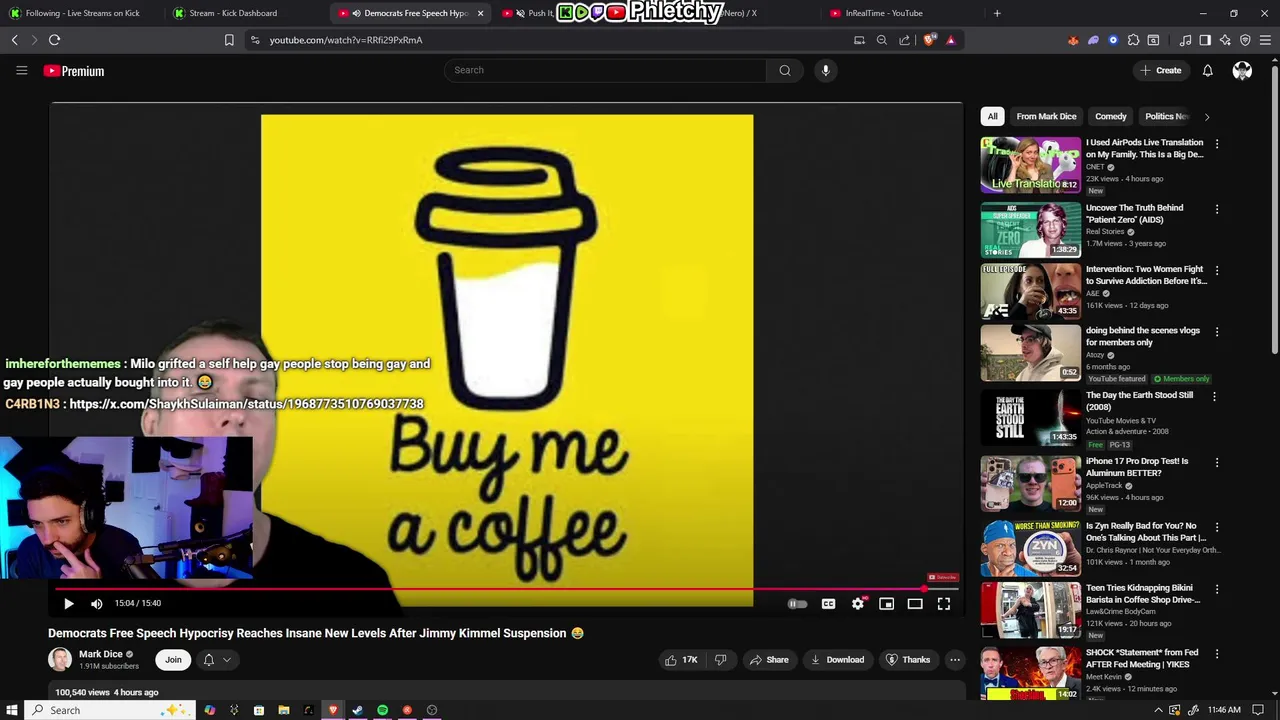This screenshot has height=720, width=1280.
Task: Like the video thumbs up 17K
Action: pyautogui.click(x=681, y=660)
